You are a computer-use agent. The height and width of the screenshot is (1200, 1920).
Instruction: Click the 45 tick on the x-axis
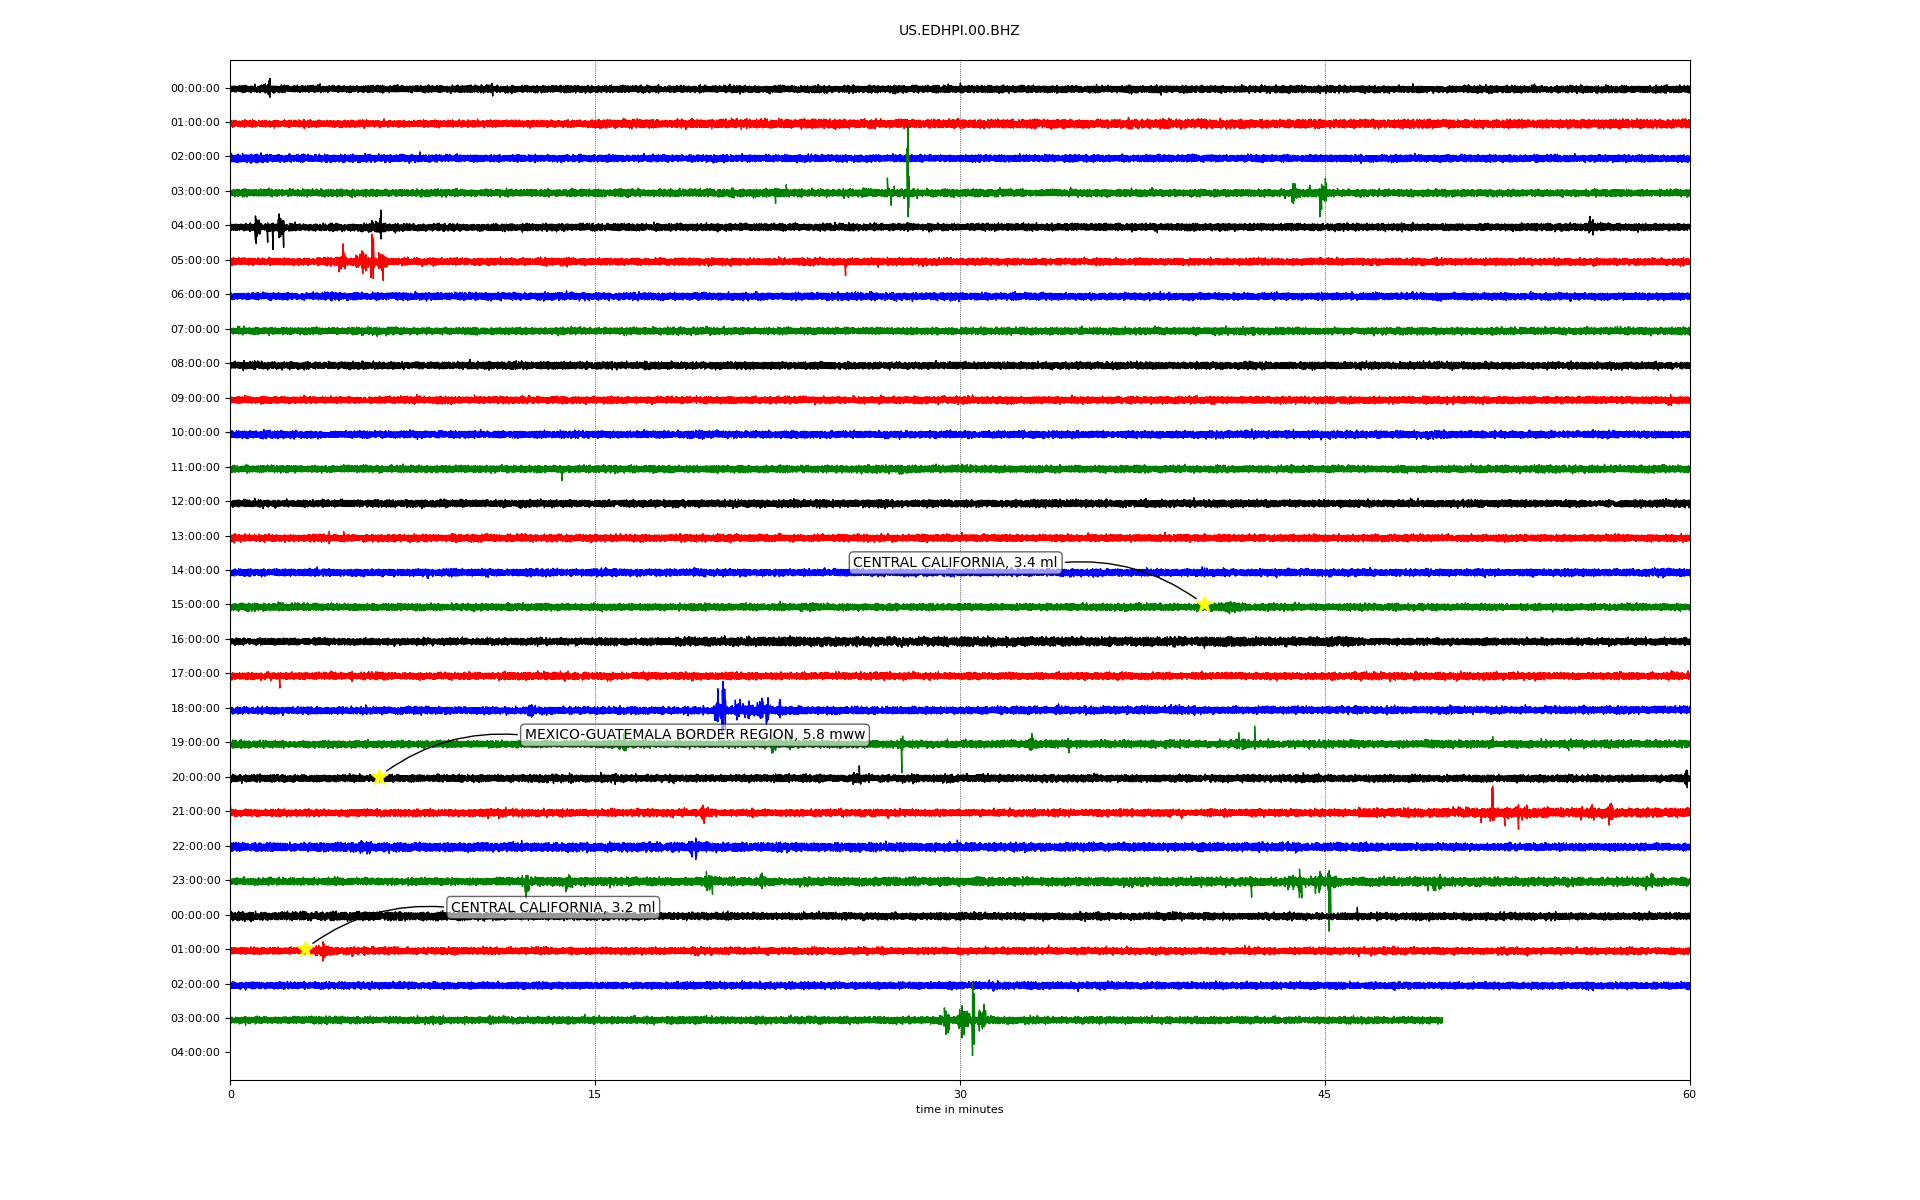(x=1324, y=1095)
